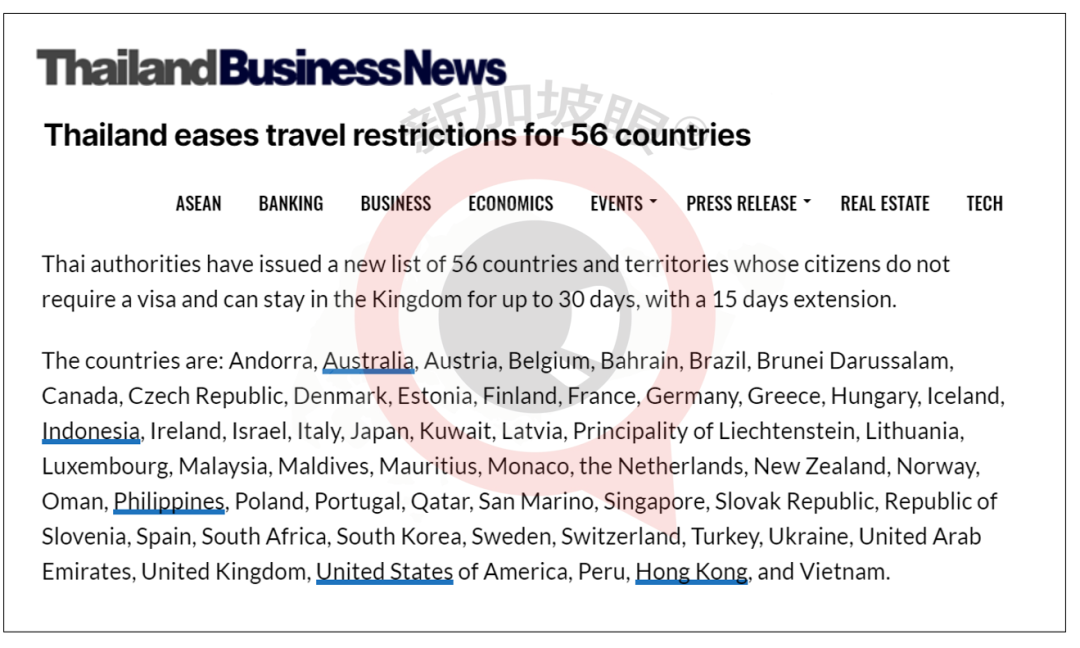Click the underlined Hong Kong text

691,572
